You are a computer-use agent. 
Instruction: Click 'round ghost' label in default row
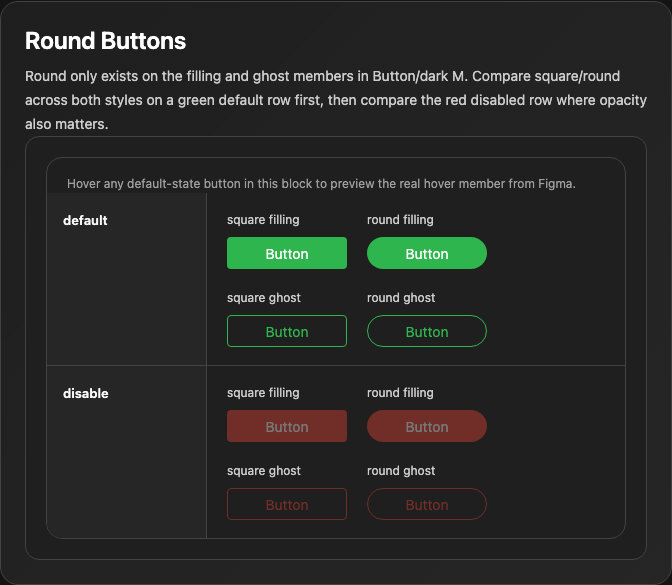(401, 298)
